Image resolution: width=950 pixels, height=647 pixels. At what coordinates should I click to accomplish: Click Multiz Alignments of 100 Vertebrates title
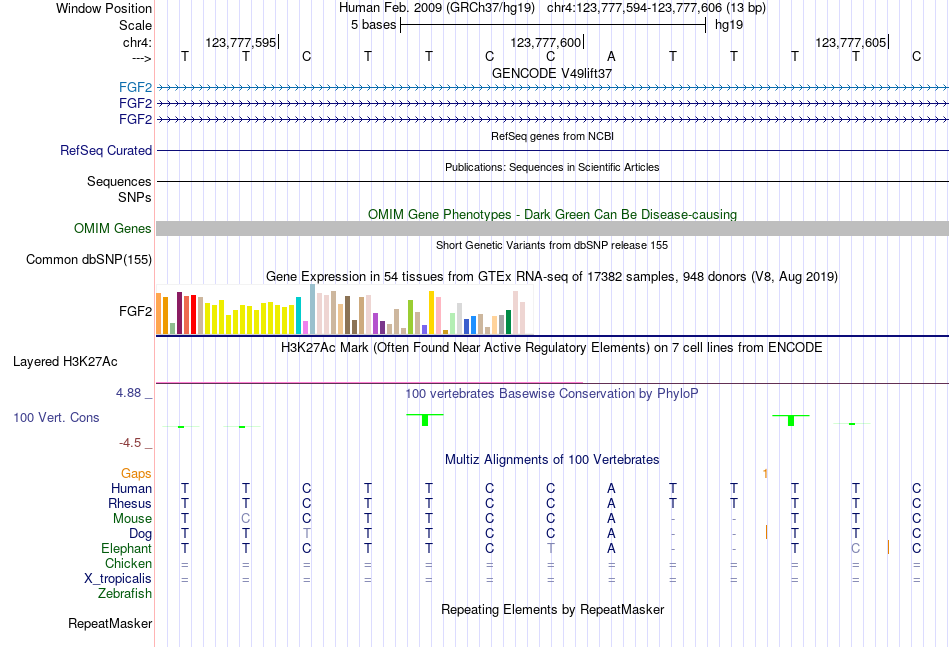552,460
